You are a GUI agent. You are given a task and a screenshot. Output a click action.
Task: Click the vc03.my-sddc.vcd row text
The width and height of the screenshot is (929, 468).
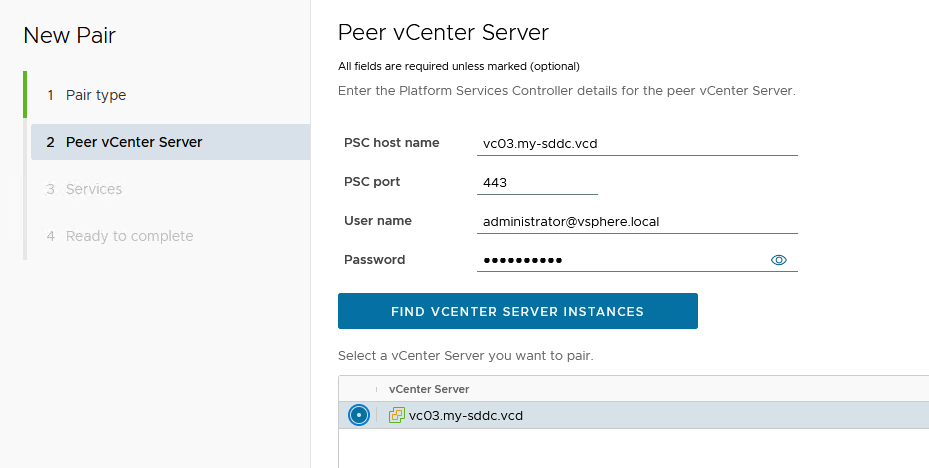click(466, 415)
